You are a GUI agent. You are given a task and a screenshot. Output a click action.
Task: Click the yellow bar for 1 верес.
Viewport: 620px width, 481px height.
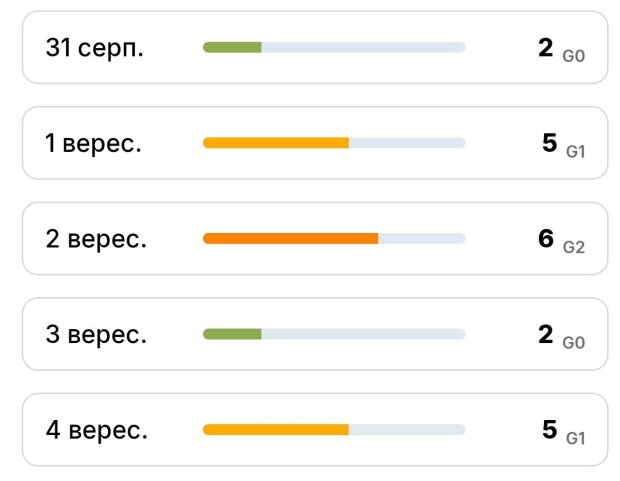click(276, 143)
